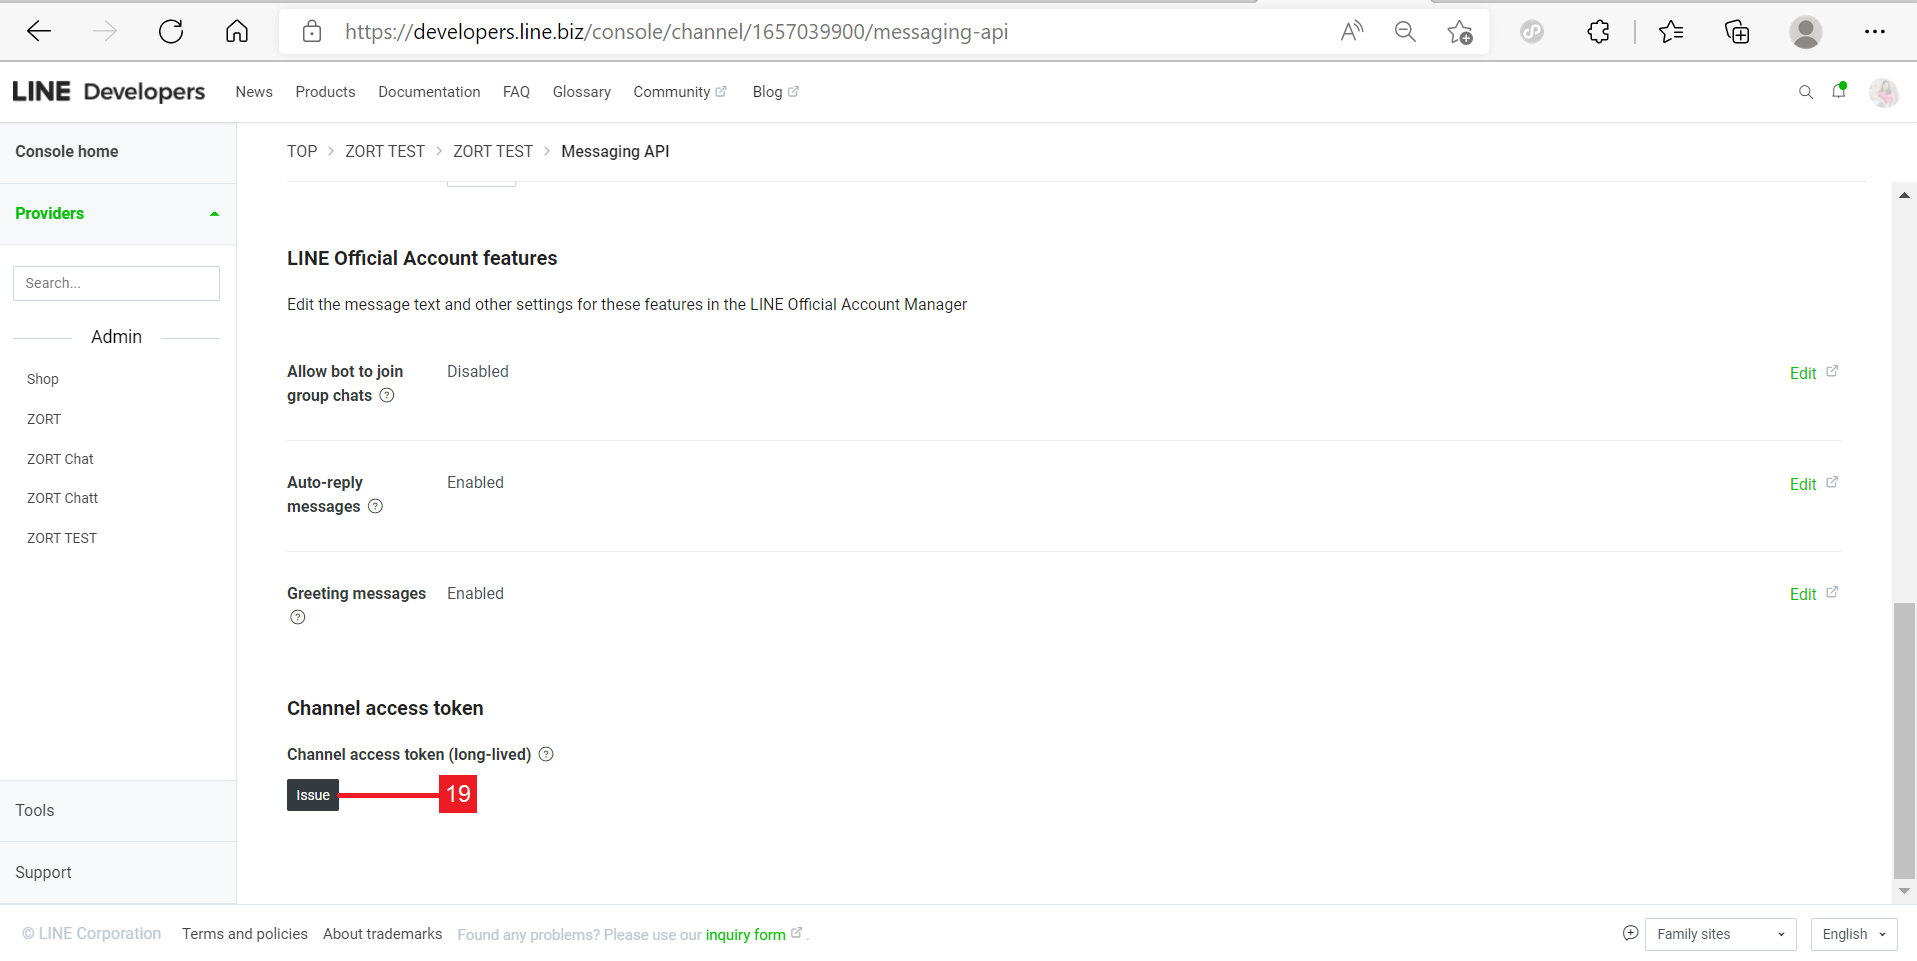Click the first ZORT TEST breadcrumb
This screenshot has height=961, width=1917.
pos(385,152)
